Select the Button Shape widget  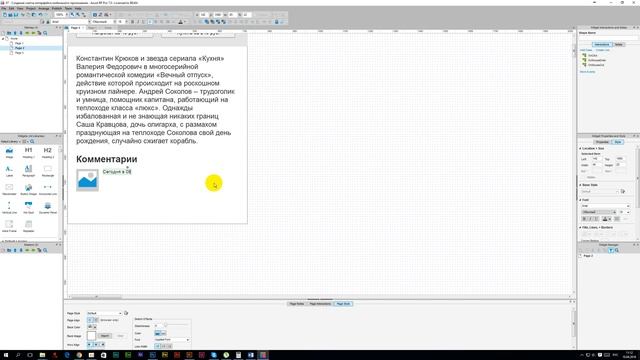coord(28,189)
